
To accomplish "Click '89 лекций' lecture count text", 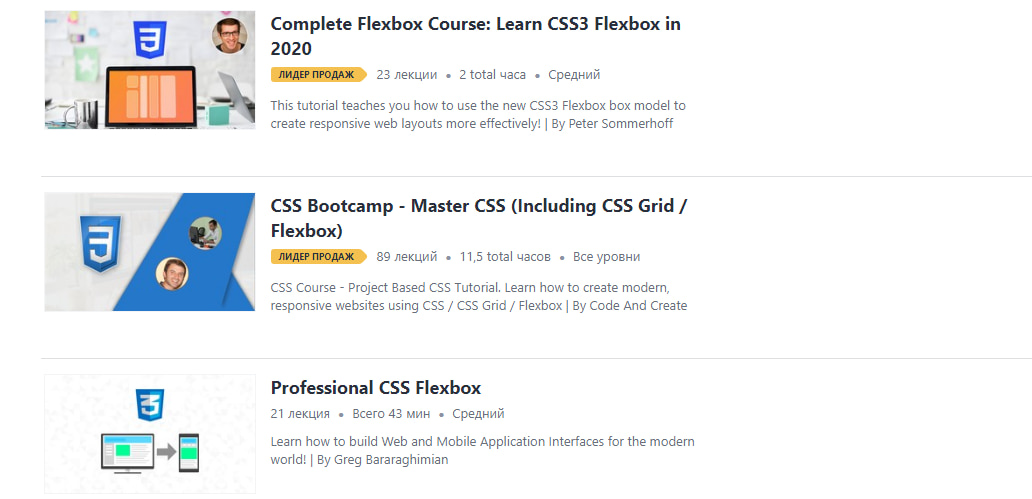I will click(407, 257).
